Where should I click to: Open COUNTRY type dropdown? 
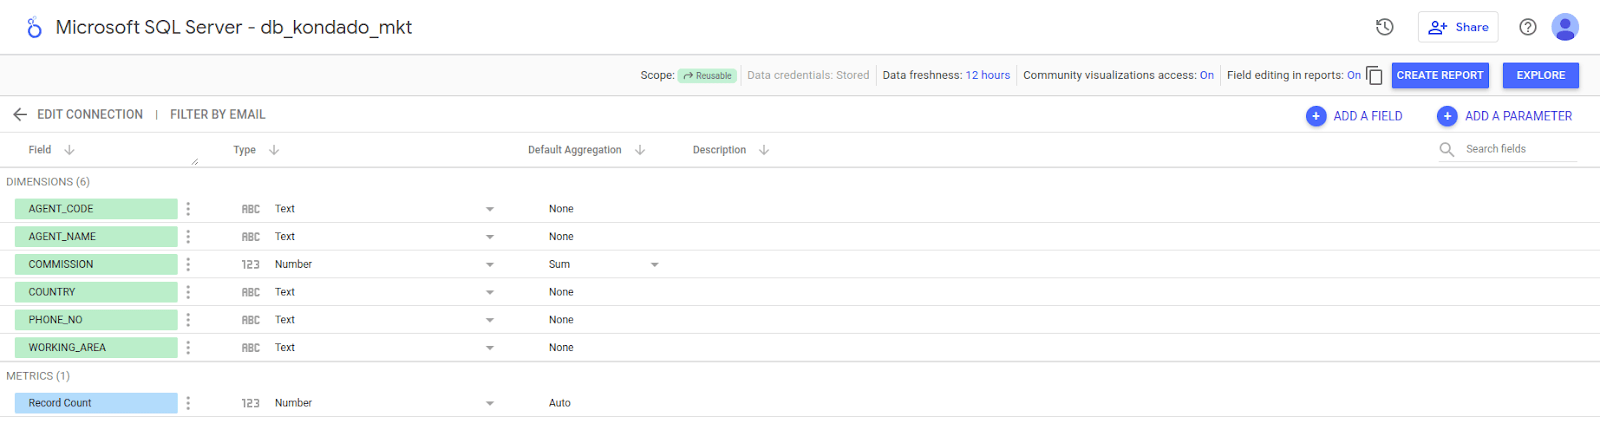[x=490, y=292]
